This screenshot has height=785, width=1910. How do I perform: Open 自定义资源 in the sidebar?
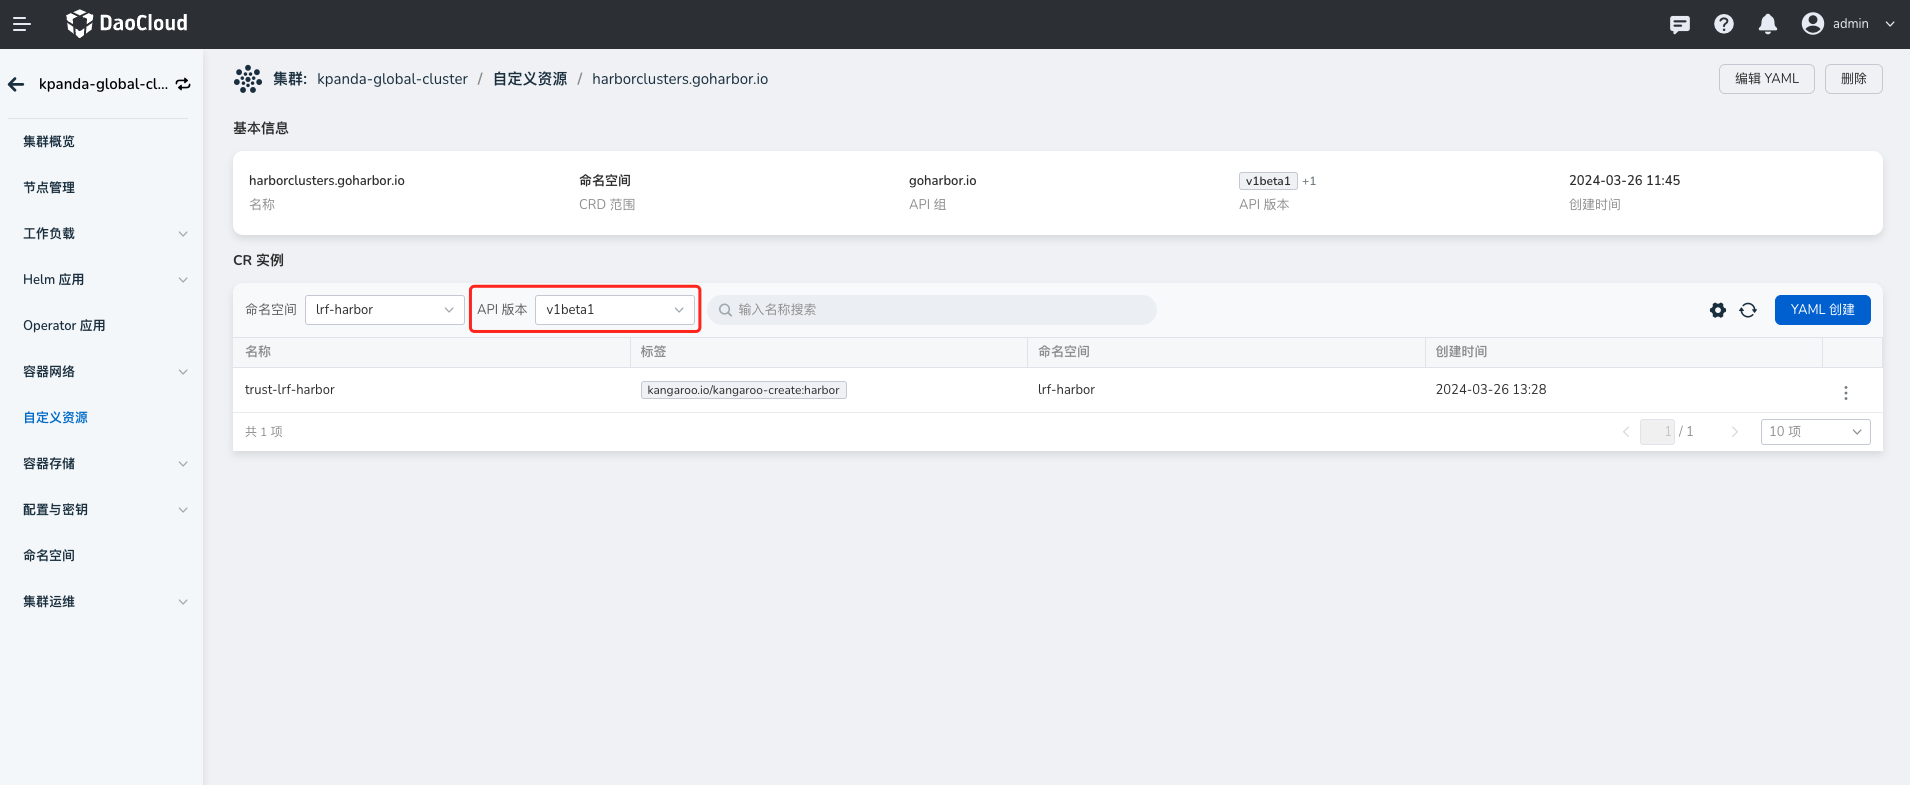[x=56, y=418]
